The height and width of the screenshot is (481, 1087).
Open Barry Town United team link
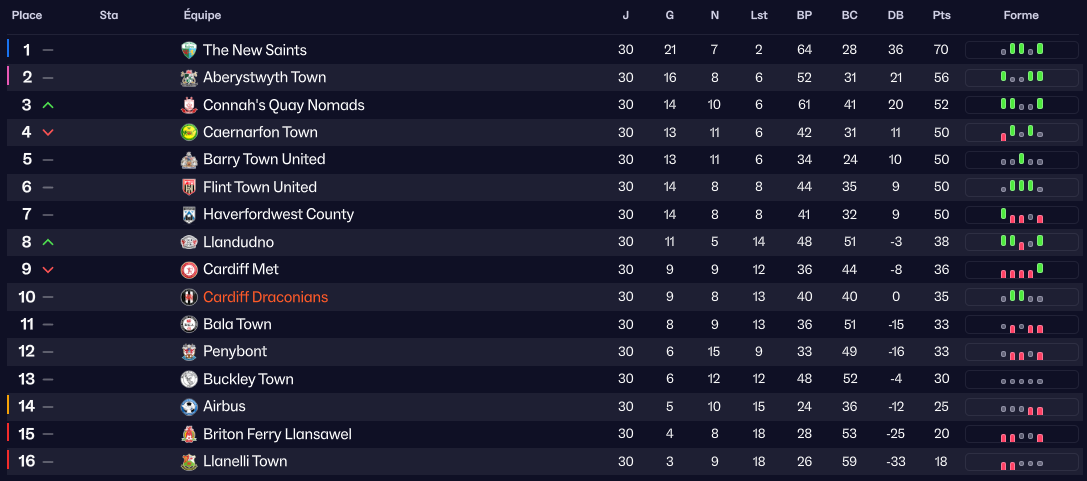tap(264, 159)
